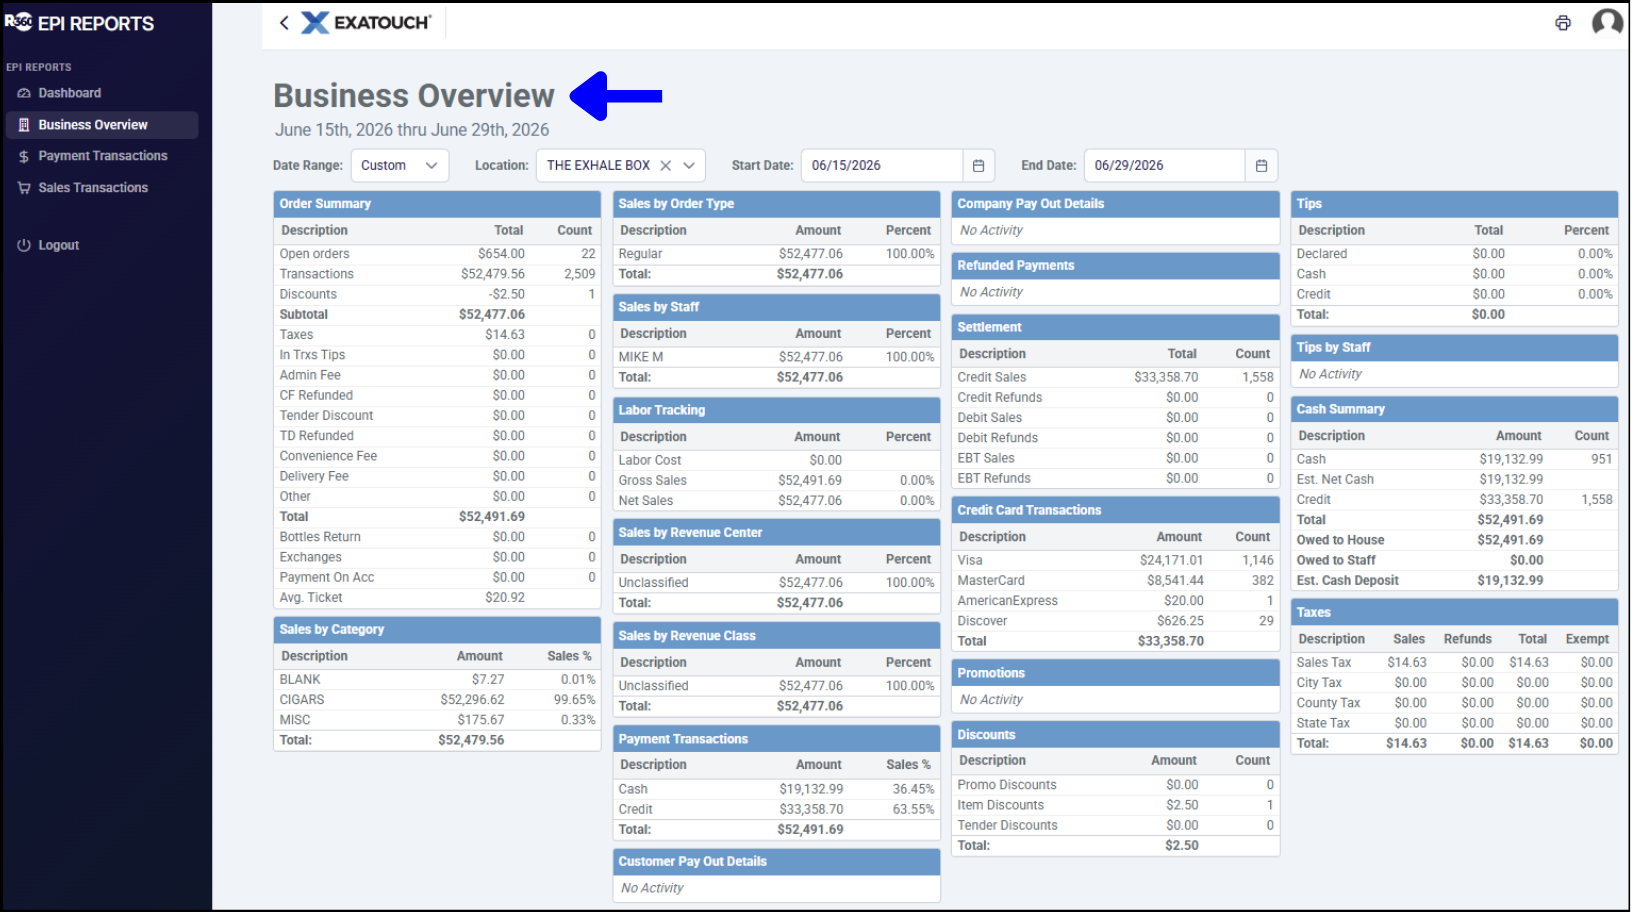Viewport: 1634px width, 915px height.
Task: Click the Order Summary panel header
Action: click(437, 204)
